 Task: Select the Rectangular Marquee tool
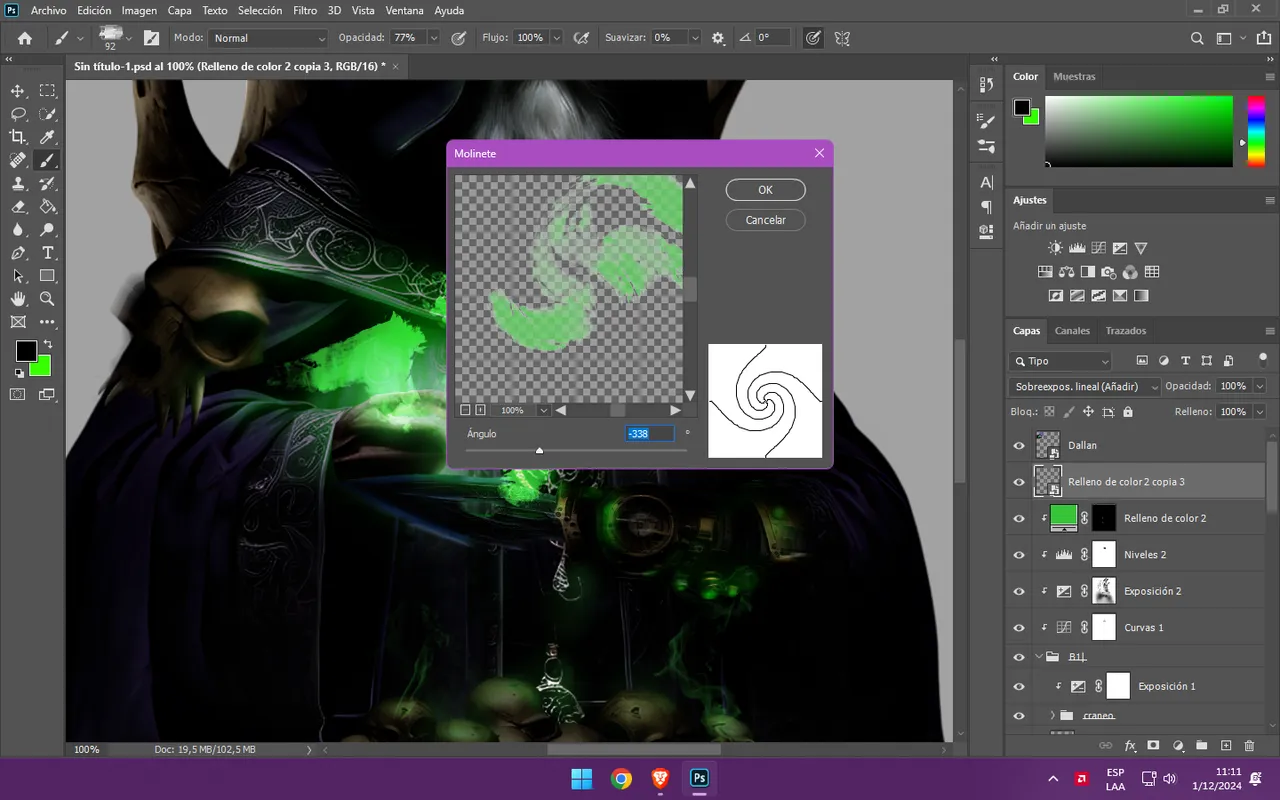pos(47,91)
